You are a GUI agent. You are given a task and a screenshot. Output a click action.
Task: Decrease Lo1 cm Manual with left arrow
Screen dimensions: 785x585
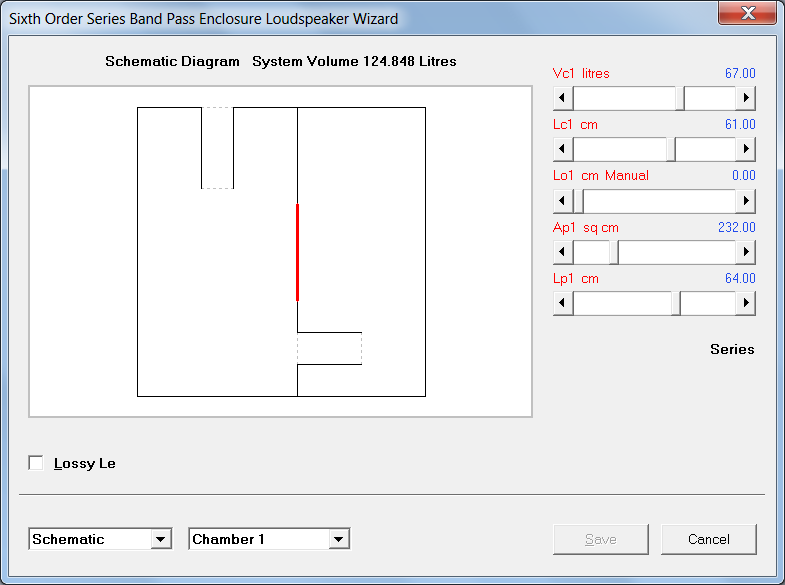(x=563, y=201)
